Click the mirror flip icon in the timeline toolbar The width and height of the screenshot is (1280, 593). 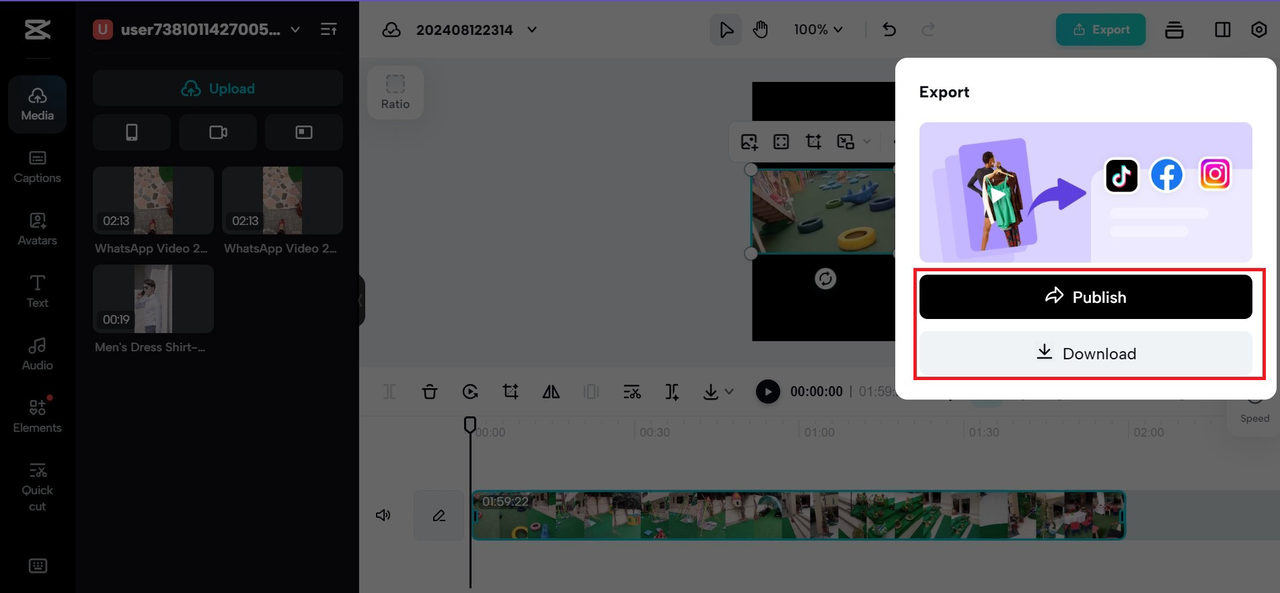[x=551, y=392]
